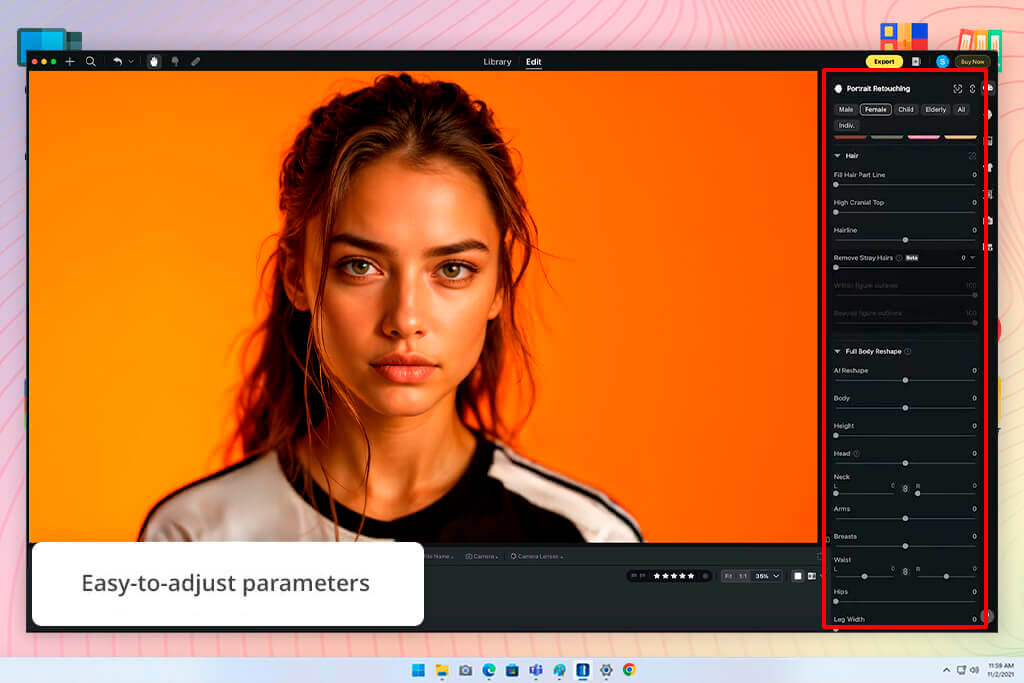Show hidden system tray icons chevron

coord(946,670)
